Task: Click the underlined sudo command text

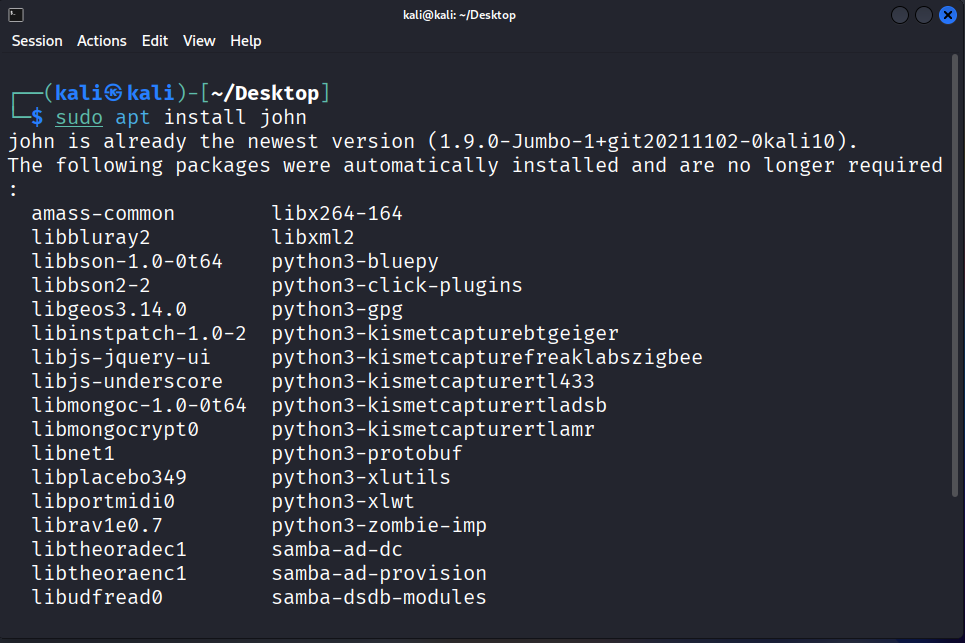Action: (x=79, y=117)
